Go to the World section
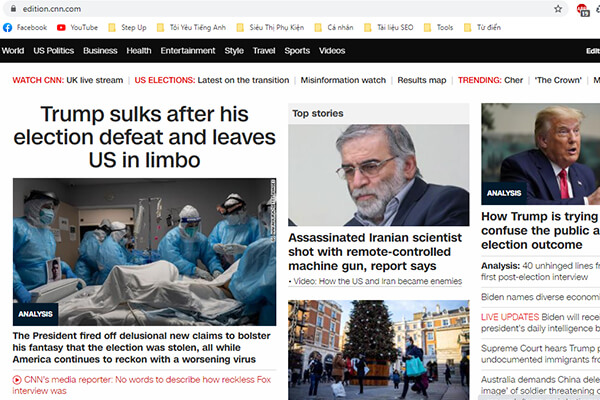This screenshot has height=400, width=600. coord(13,51)
